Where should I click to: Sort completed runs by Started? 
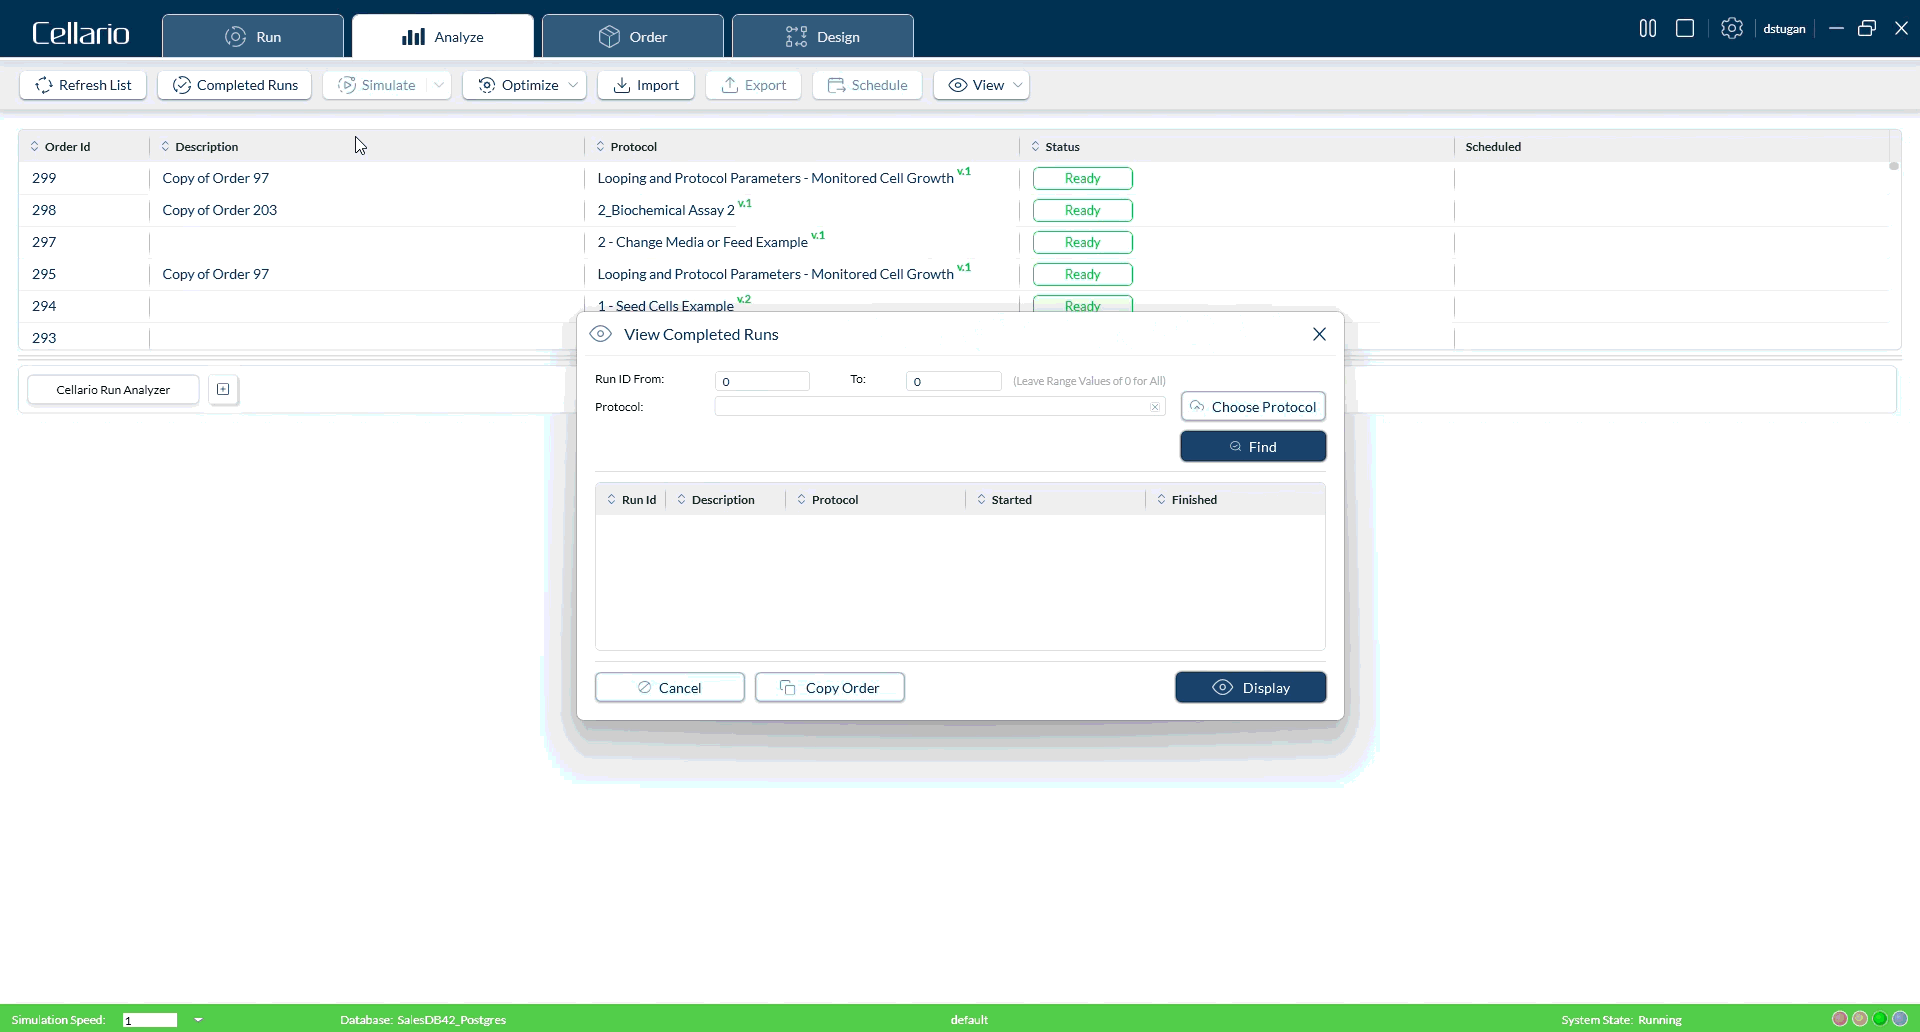click(1004, 499)
